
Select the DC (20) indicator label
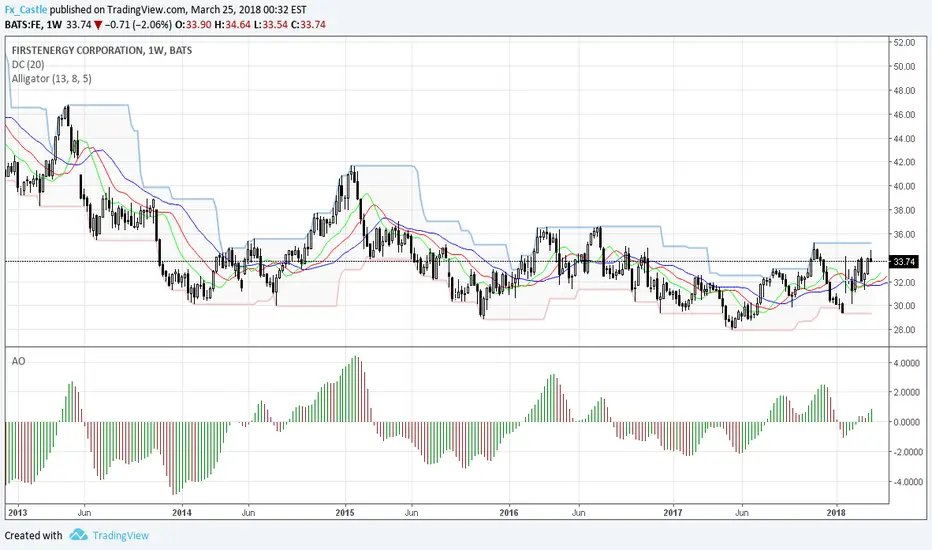click(x=28, y=64)
